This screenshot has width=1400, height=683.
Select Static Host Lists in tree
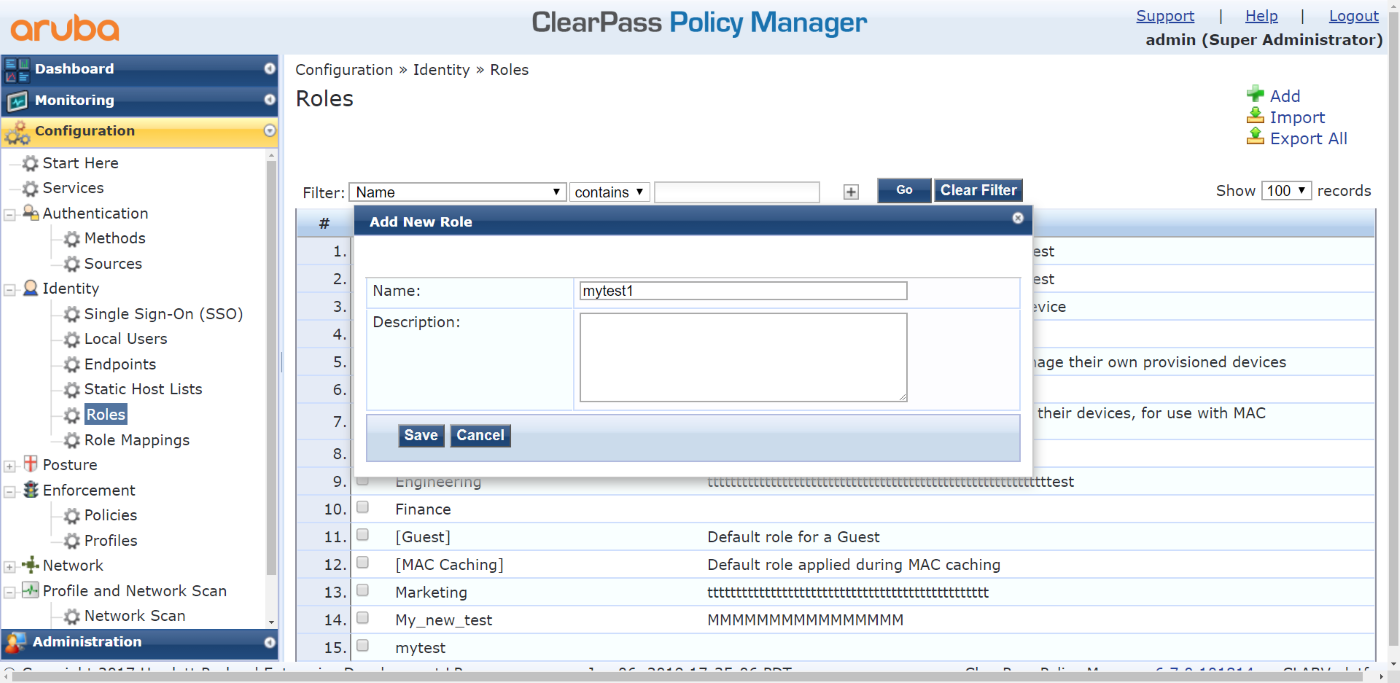(x=143, y=389)
